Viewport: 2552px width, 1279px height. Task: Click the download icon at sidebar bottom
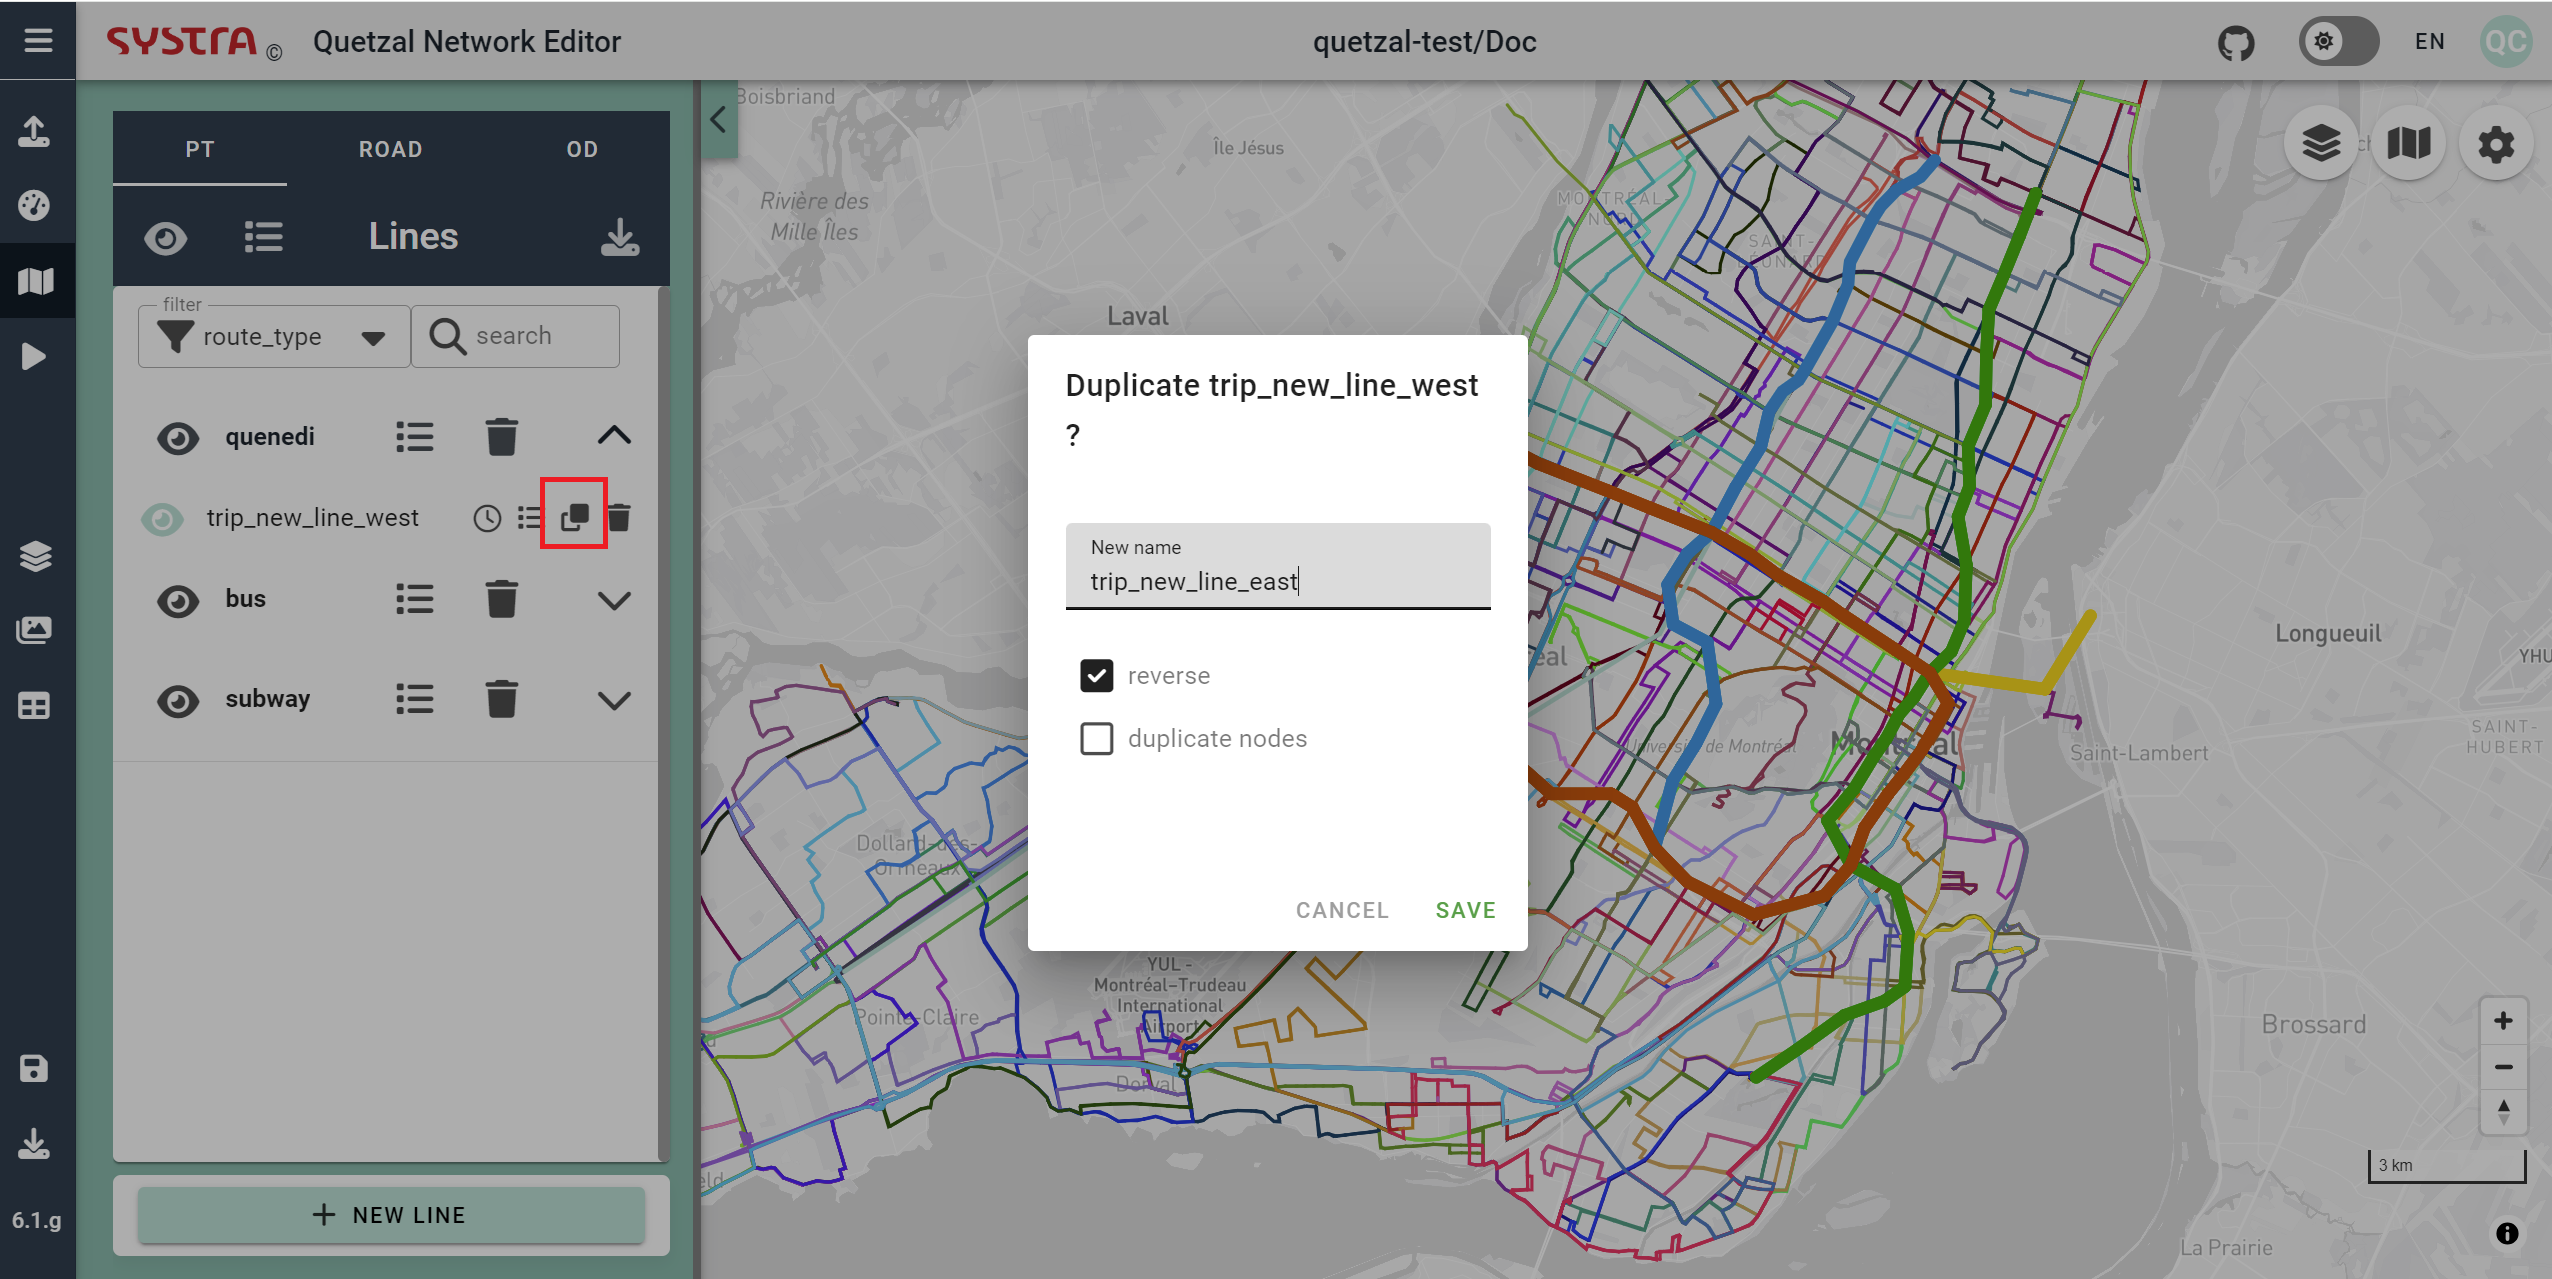[x=35, y=1144]
